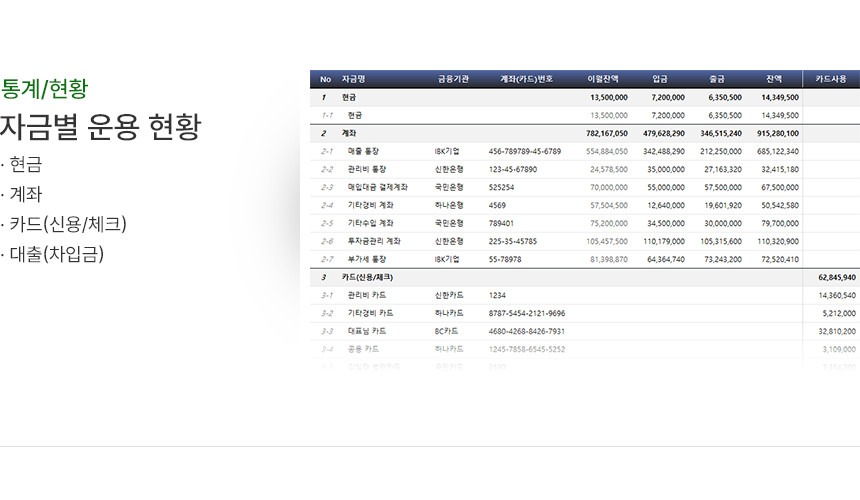Select the 관리비 통장 account row
Viewport: 860px width, 500px height.
[x=367, y=169]
